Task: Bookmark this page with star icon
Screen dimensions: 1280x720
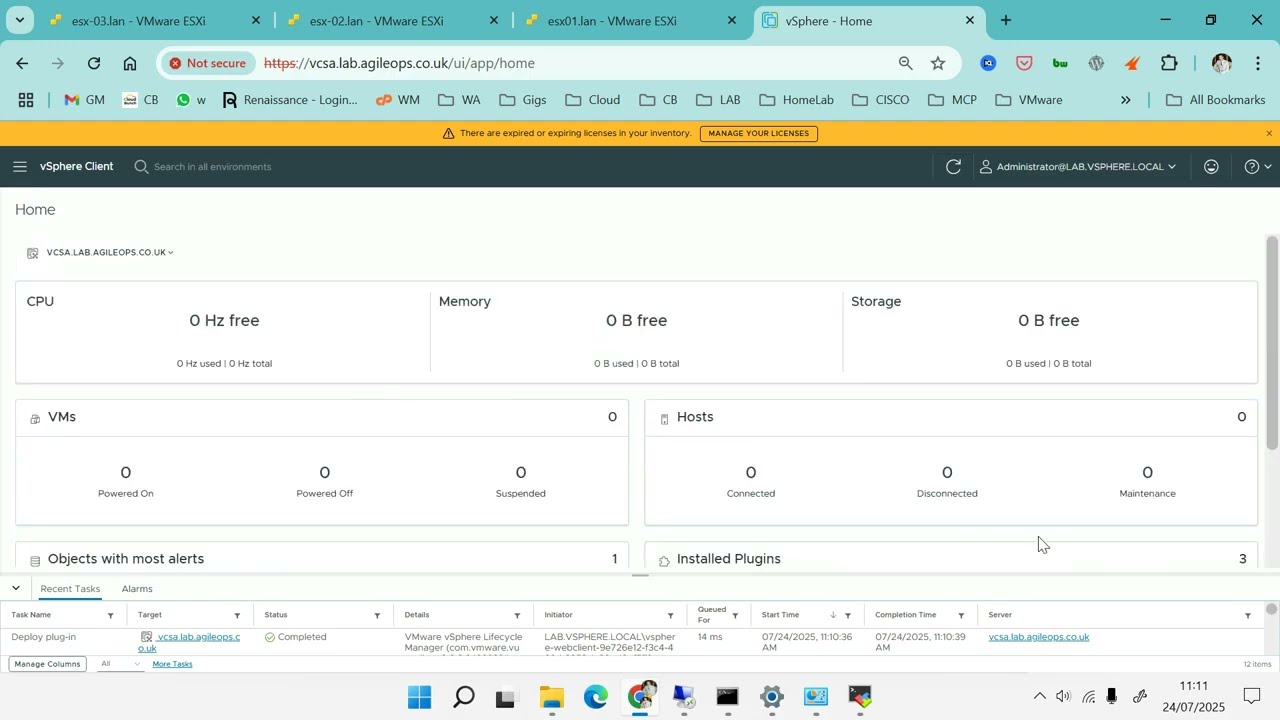Action: [x=938, y=63]
